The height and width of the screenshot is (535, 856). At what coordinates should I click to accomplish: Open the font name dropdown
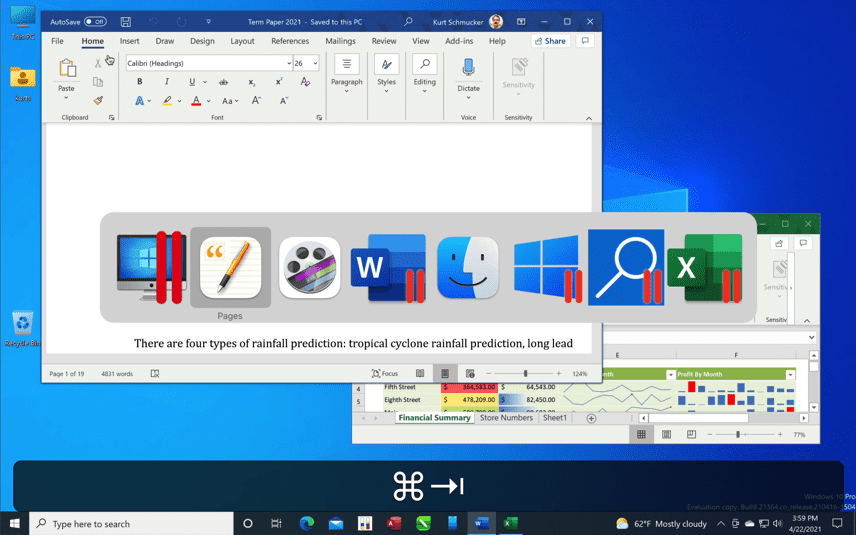(289, 63)
